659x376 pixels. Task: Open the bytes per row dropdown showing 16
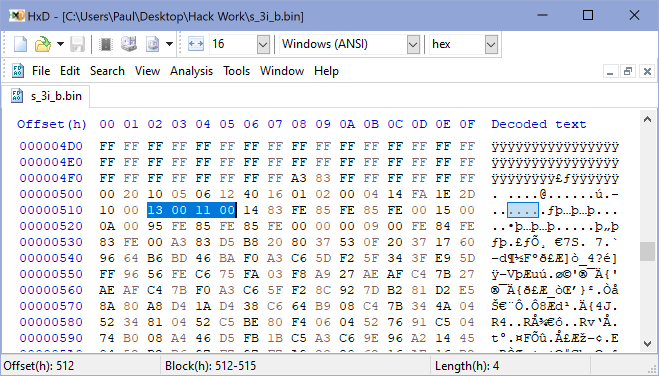click(263, 44)
